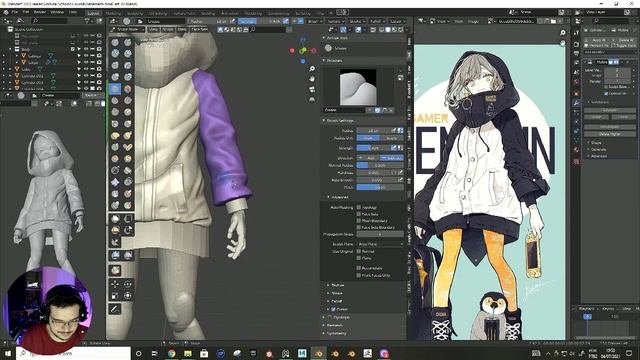Select the Move transform tool
This screenshot has height=360, width=640.
click(115, 284)
